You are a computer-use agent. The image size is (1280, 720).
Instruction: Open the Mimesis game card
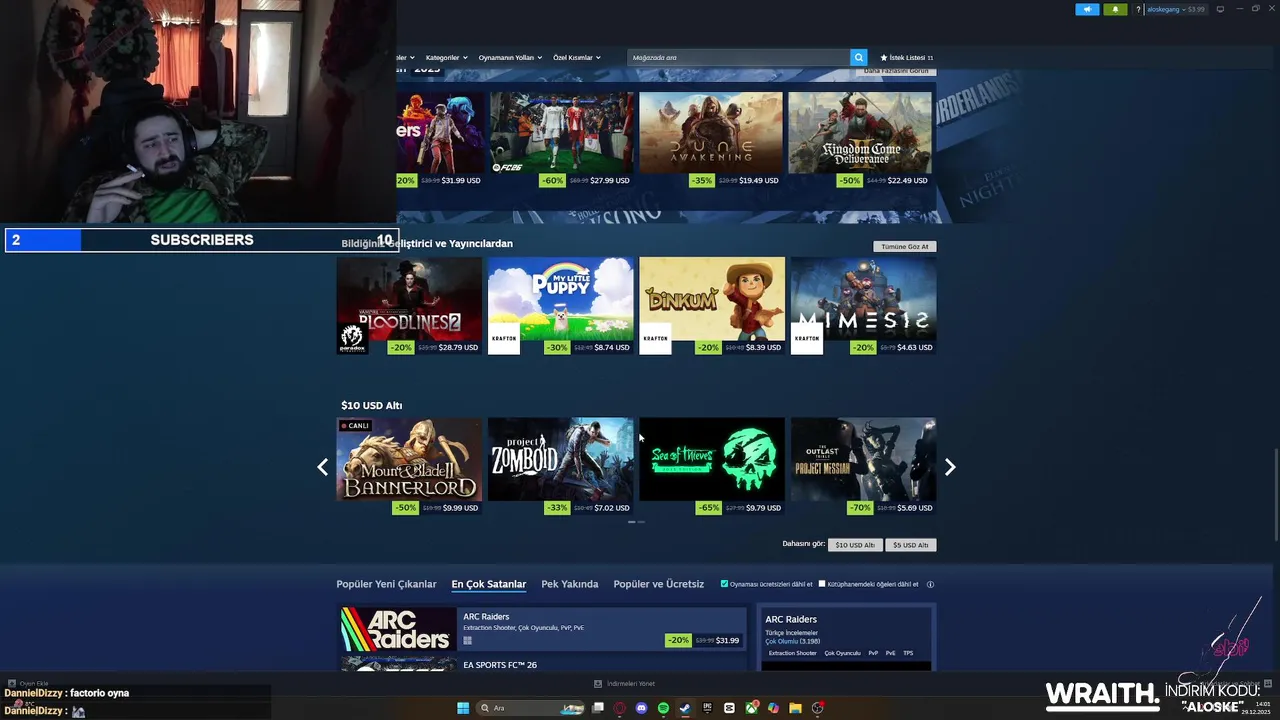(x=864, y=306)
